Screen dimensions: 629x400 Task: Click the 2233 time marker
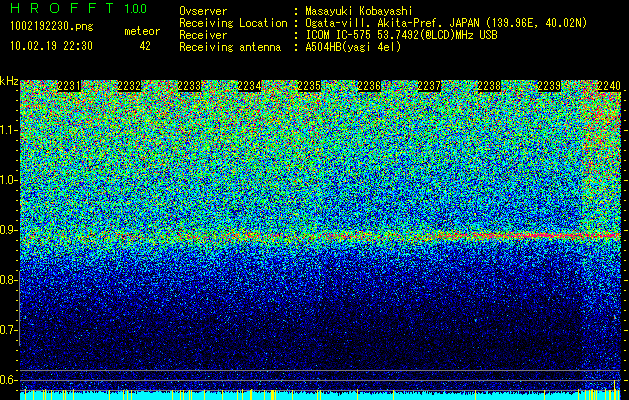coord(189,86)
